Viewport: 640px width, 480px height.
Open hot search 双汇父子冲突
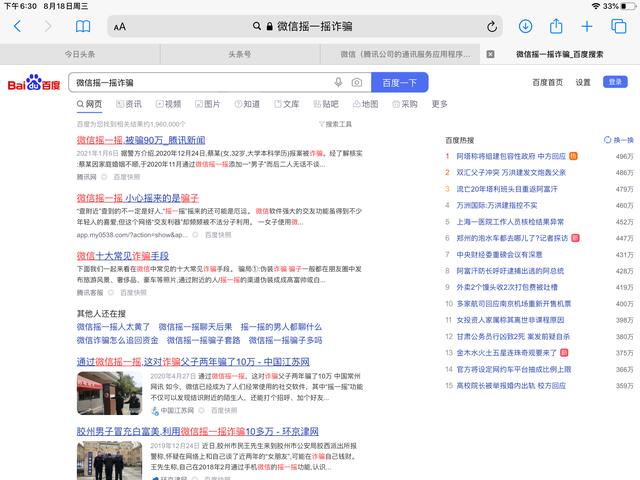pyautogui.click(x=511, y=173)
